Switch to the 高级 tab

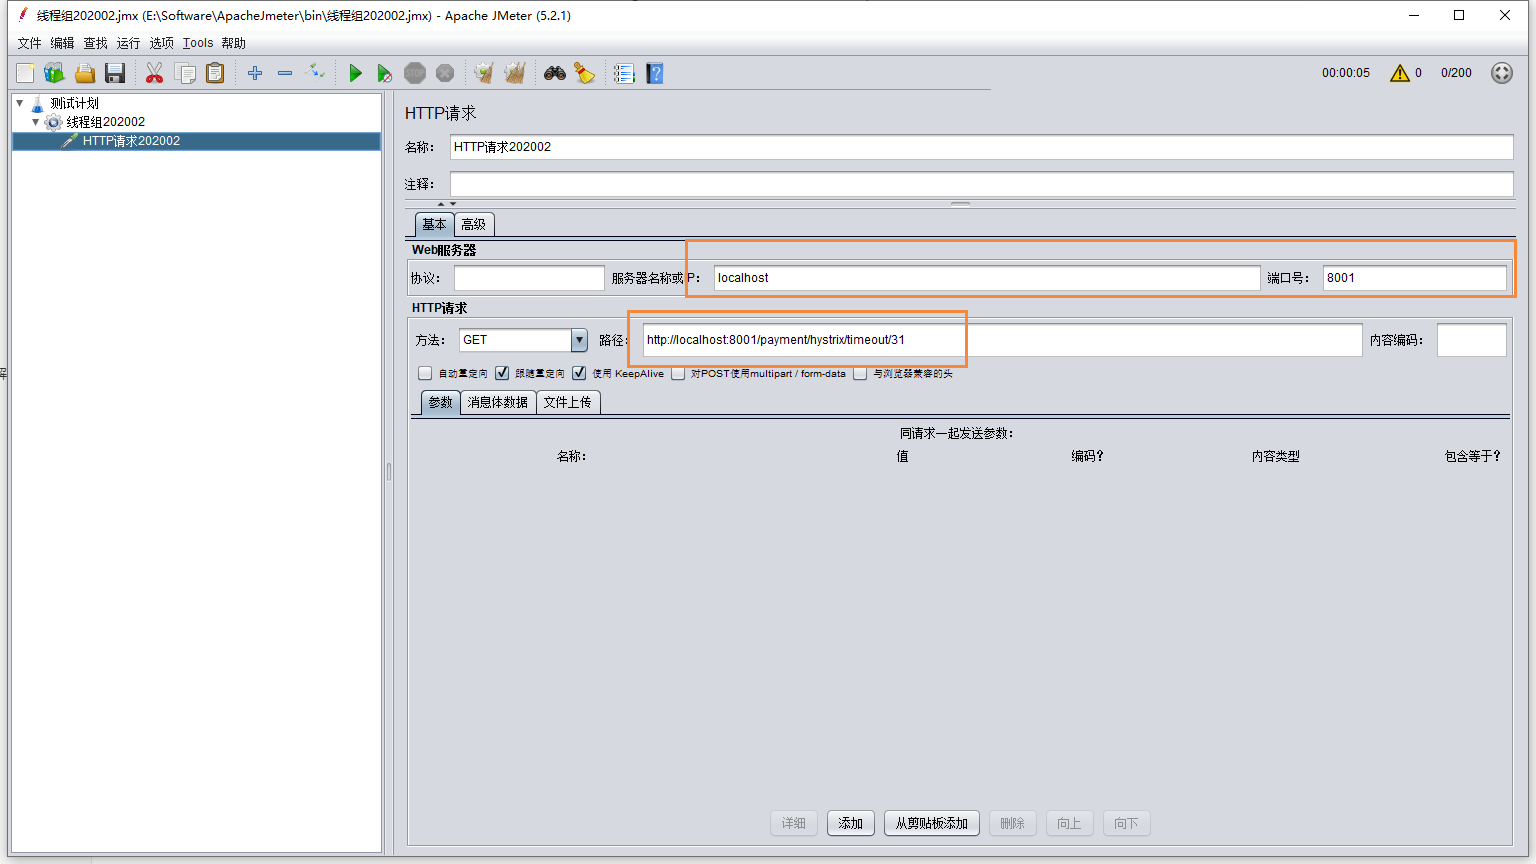pyautogui.click(x=474, y=224)
